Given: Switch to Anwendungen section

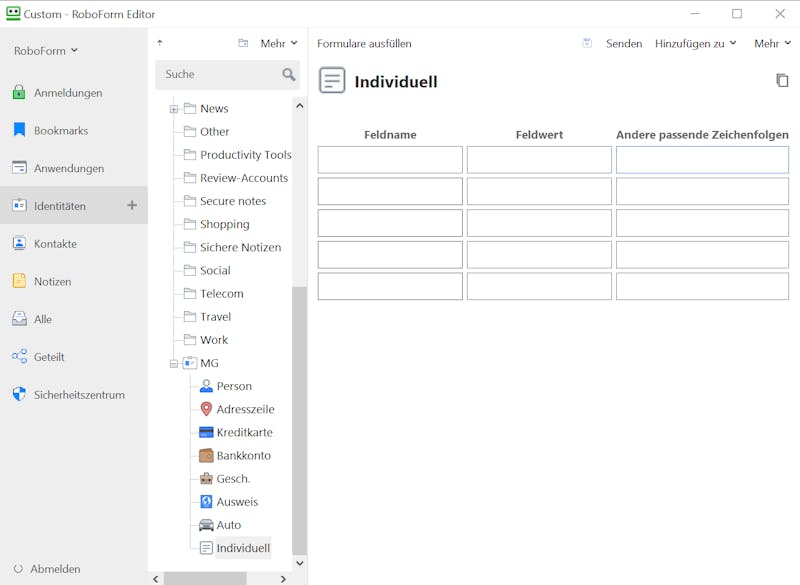Looking at the screenshot, I should pyautogui.click(x=69, y=168).
